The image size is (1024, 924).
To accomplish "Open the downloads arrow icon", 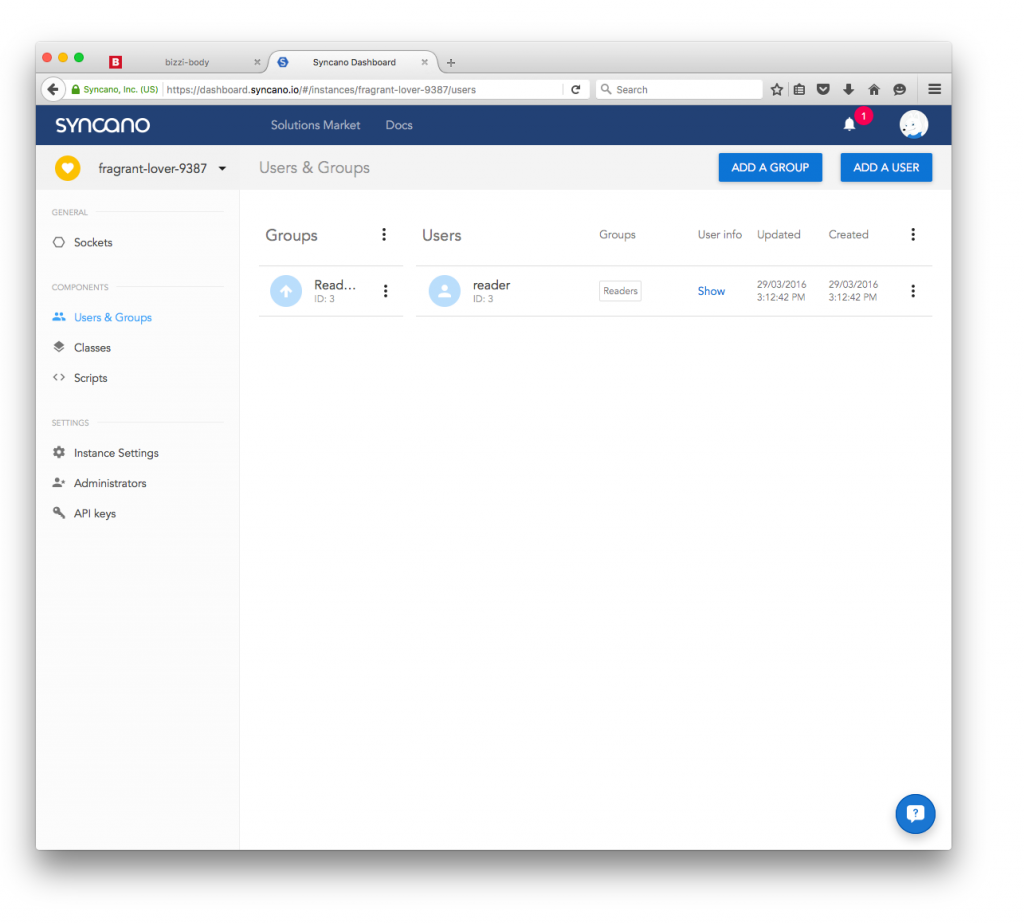I will pyautogui.click(x=848, y=89).
